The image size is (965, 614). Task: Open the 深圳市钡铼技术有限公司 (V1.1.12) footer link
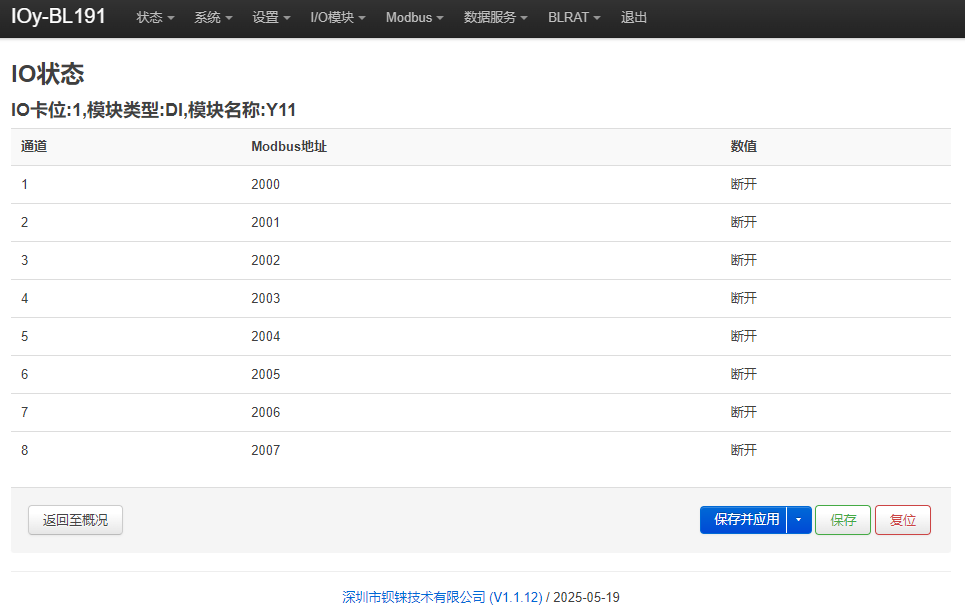[x=442, y=597]
